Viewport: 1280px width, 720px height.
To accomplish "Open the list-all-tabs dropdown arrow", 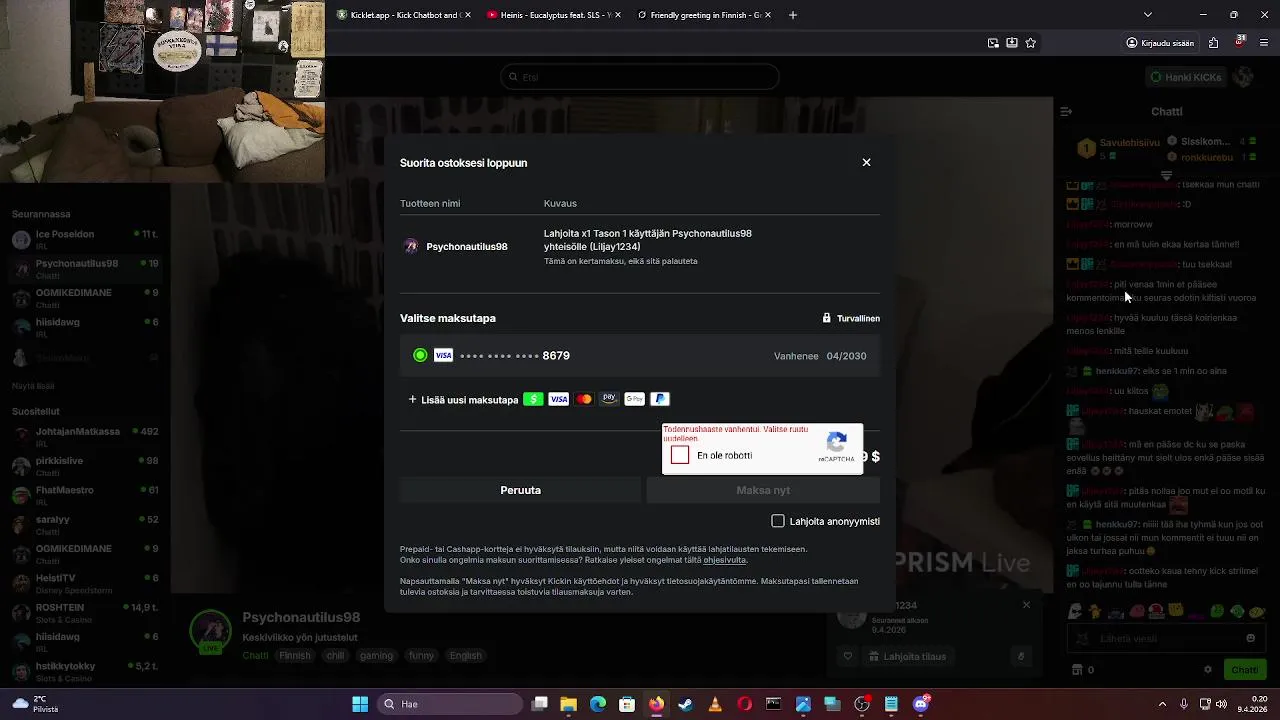I will pyautogui.click(x=1148, y=15).
